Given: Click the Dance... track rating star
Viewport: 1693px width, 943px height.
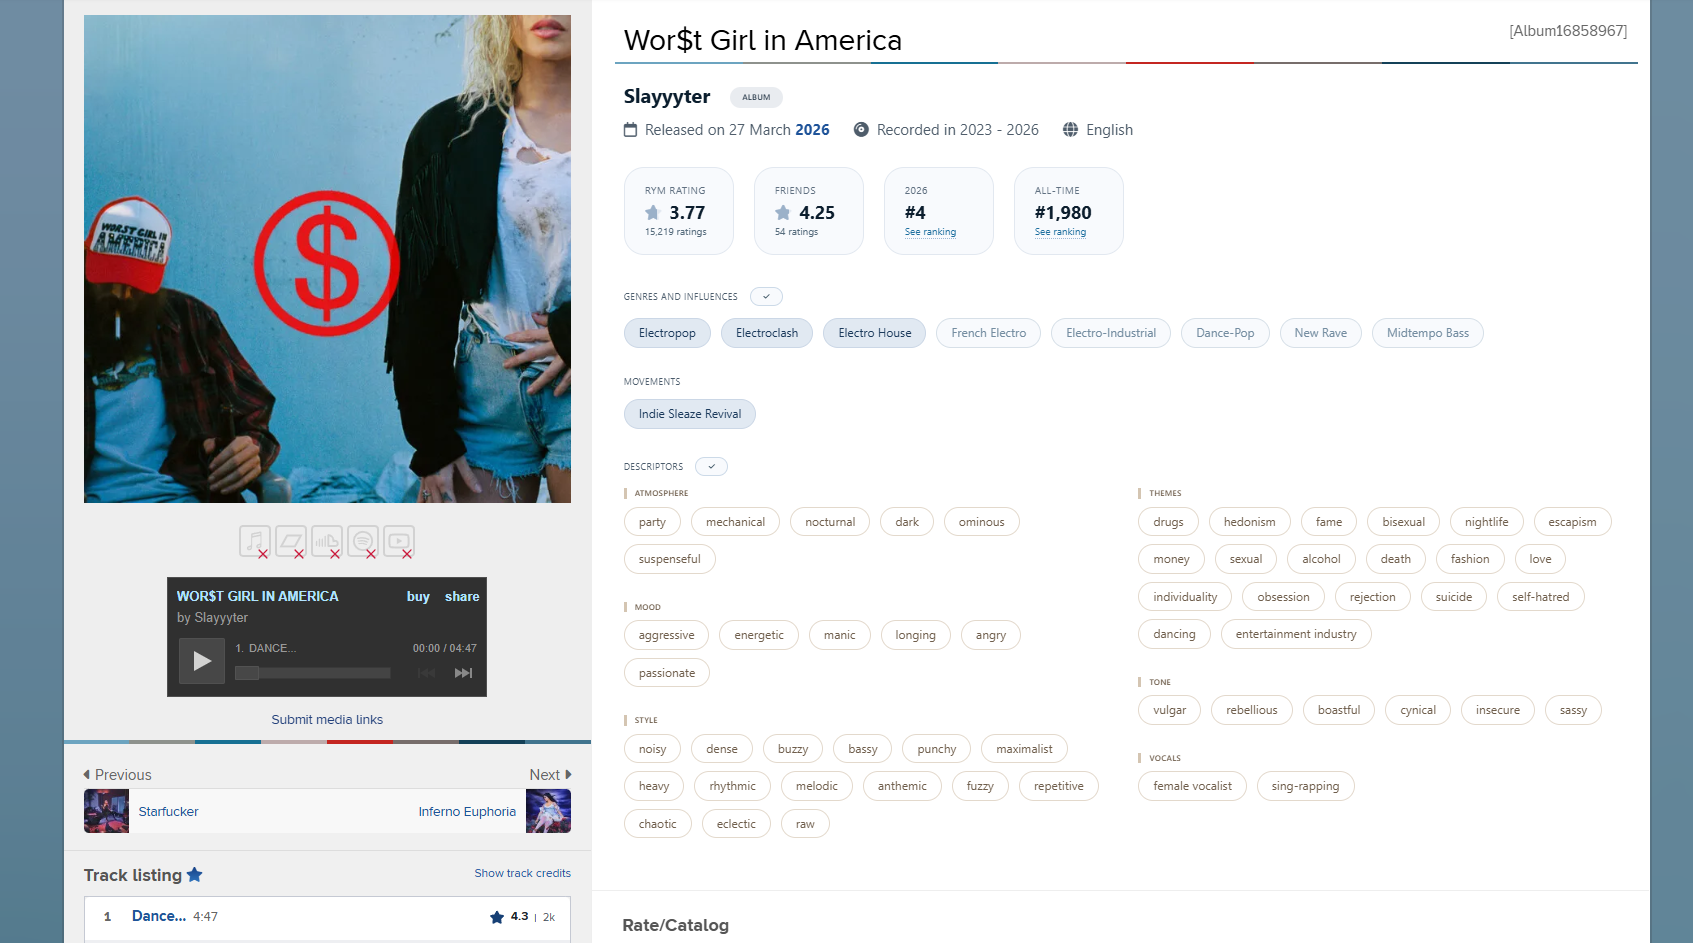Looking at the screenshot, I should (x=497, y=917).
